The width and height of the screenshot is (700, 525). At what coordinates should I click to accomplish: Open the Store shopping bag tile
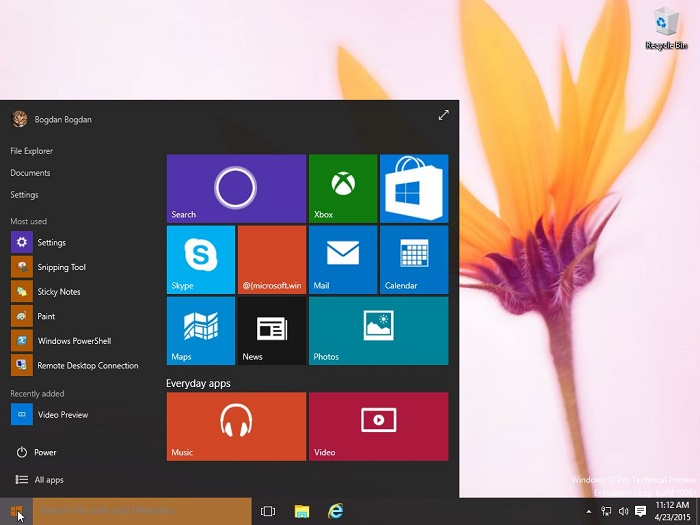[x=414, y=188]
